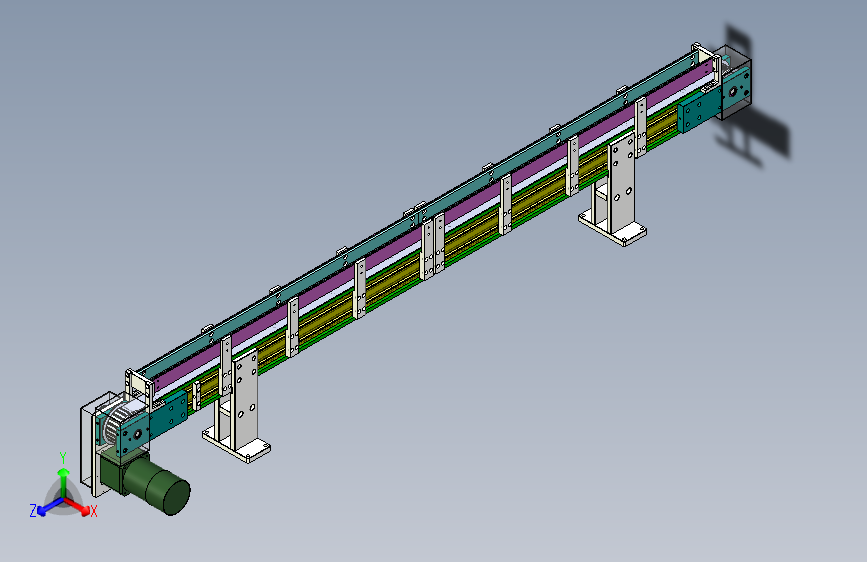Screen dimensions: 867x562
Task: Select the double white bracket at the conveyor middle
Action: (433, 247)
